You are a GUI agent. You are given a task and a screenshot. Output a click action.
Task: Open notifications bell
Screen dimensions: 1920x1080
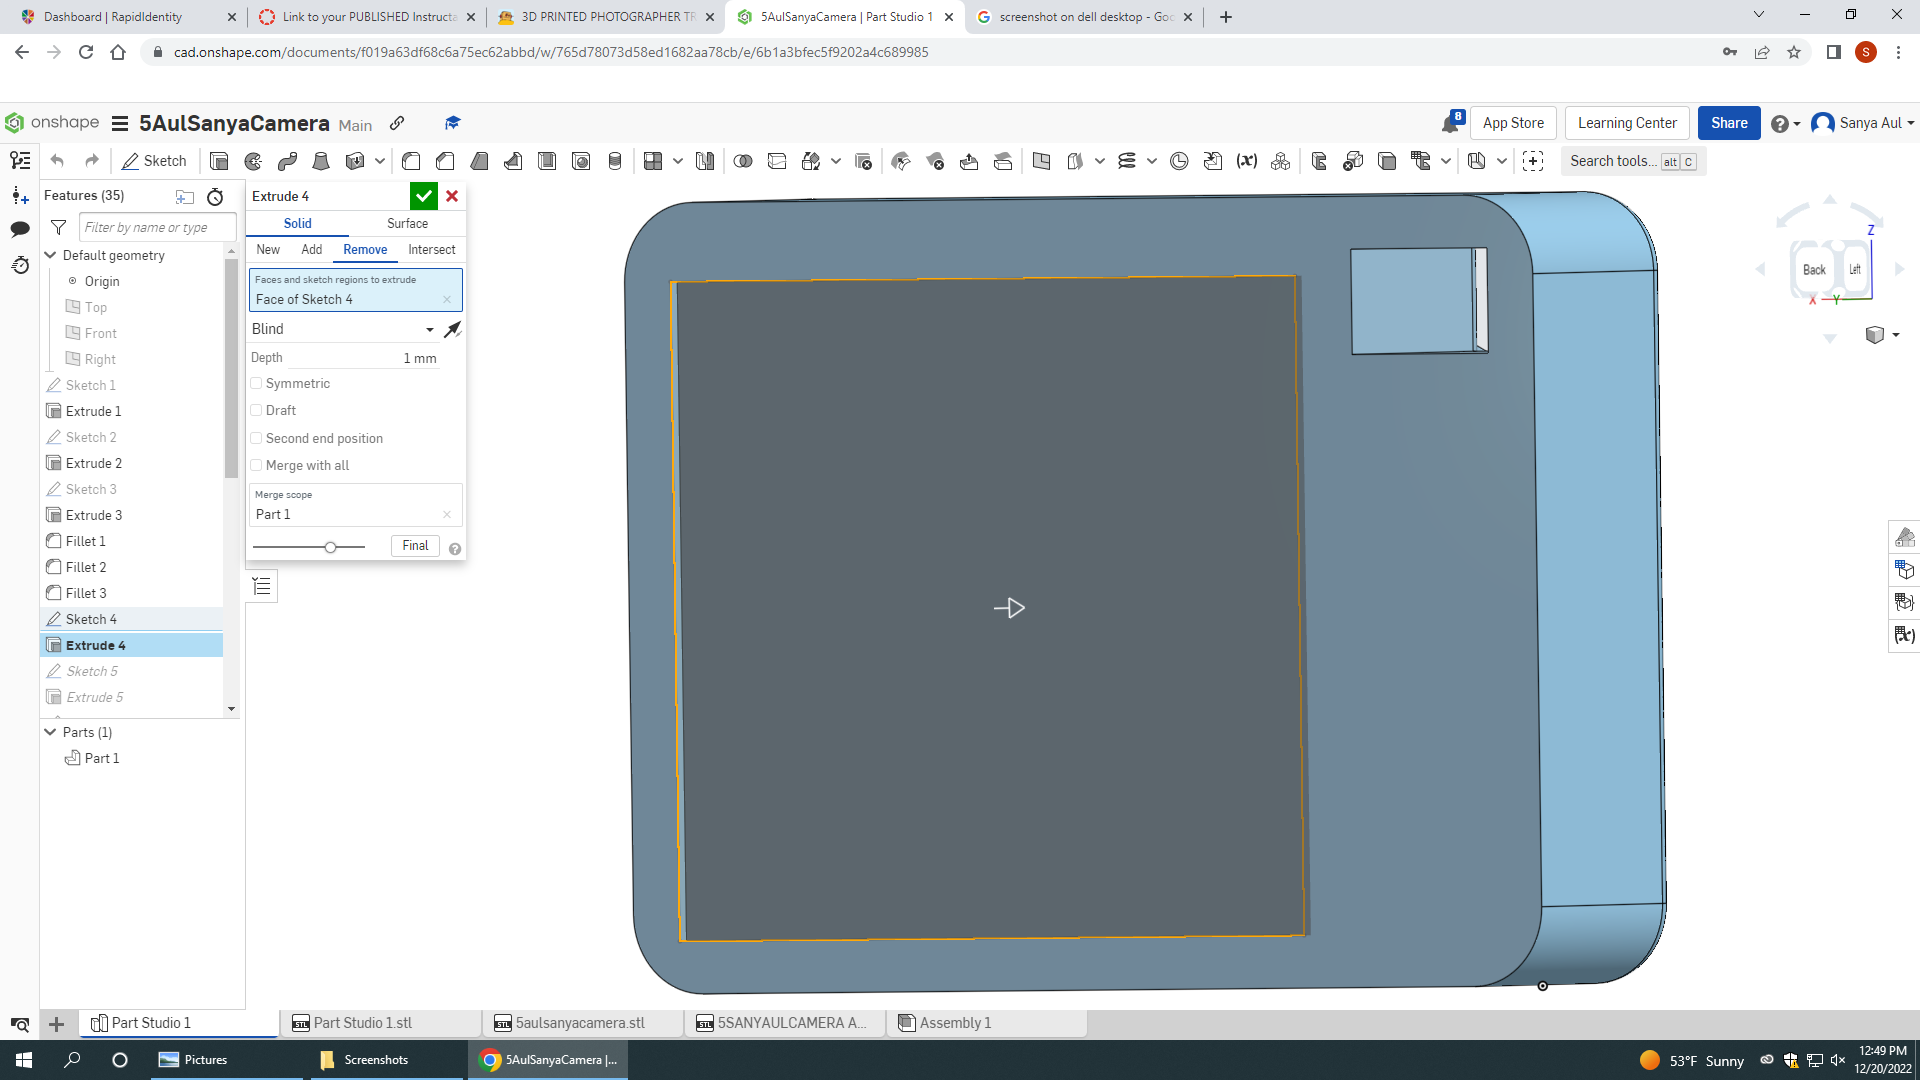click(1451, 123)
